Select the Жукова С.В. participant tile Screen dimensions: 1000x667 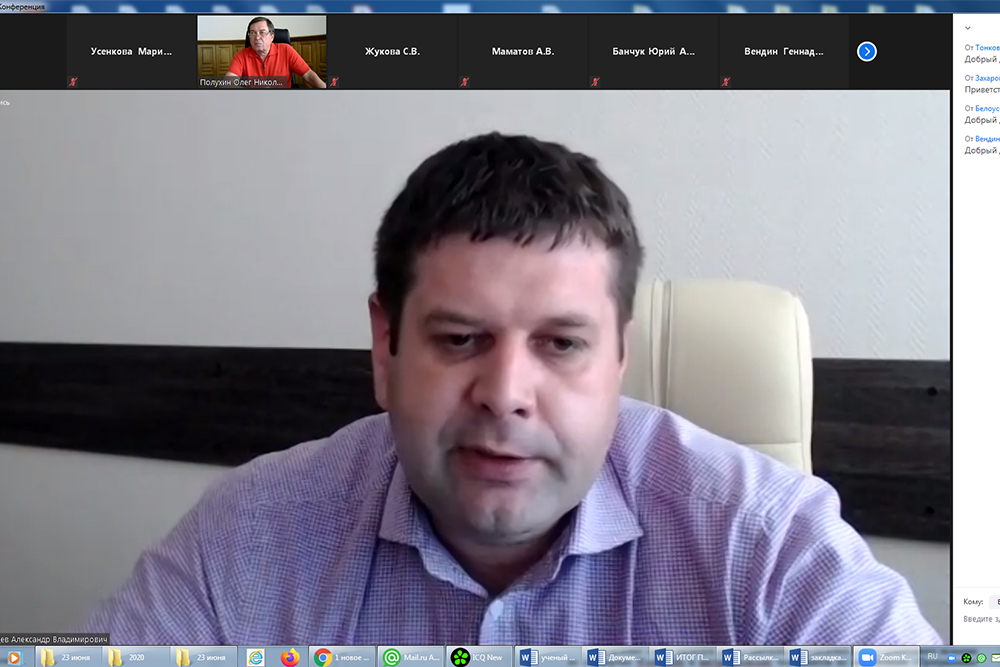tap(392, 51)
